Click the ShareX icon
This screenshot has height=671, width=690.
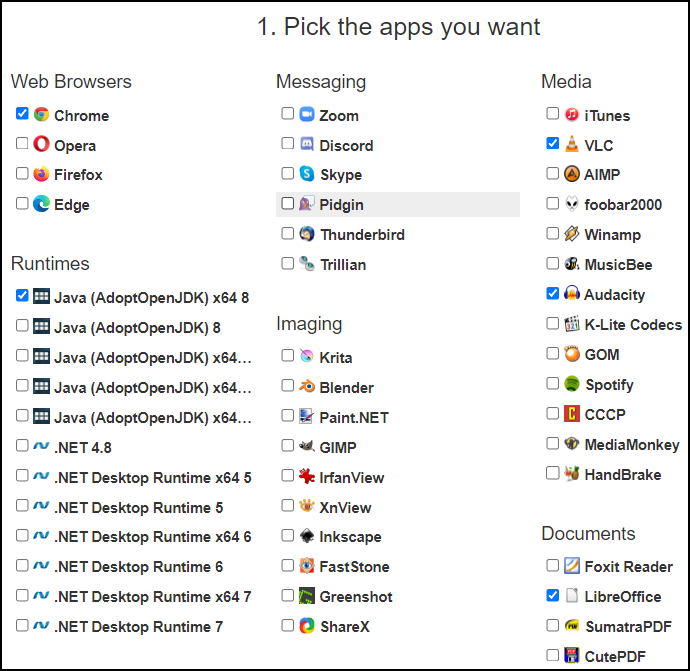point(307,626)
